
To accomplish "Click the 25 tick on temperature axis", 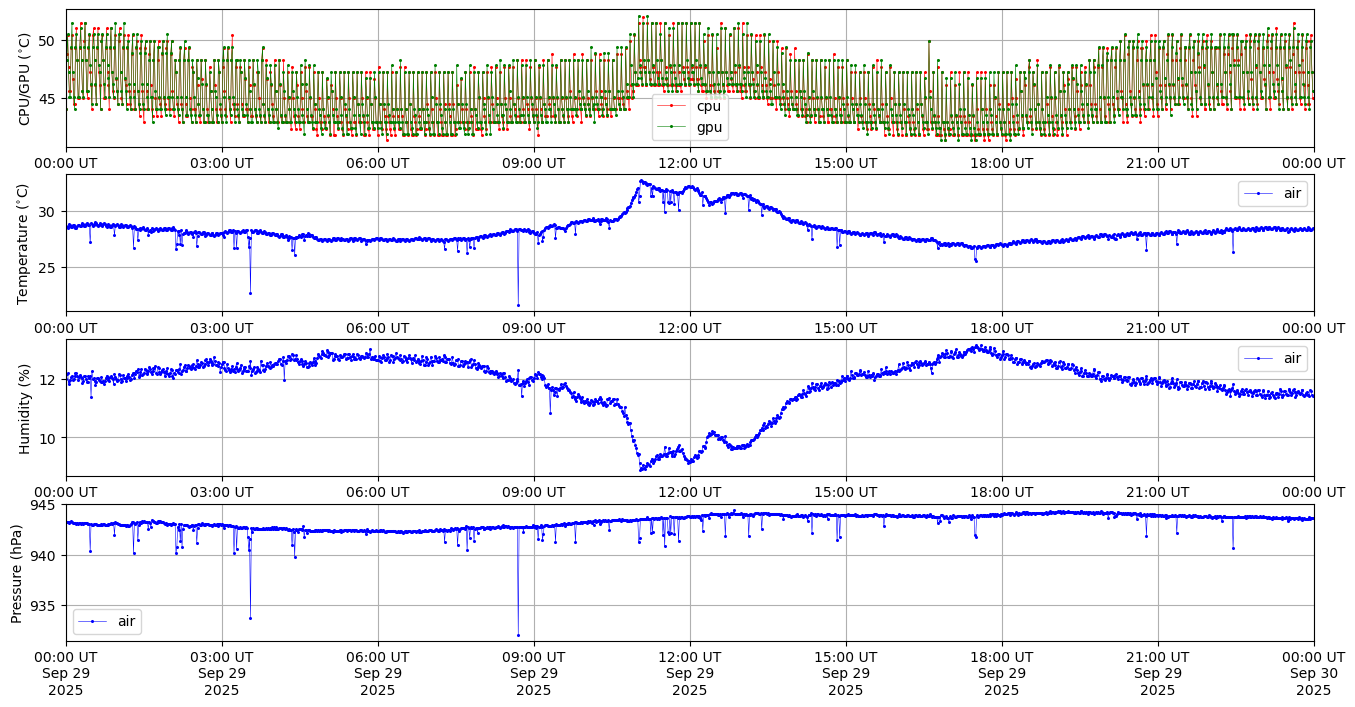I will pos(47,268).
